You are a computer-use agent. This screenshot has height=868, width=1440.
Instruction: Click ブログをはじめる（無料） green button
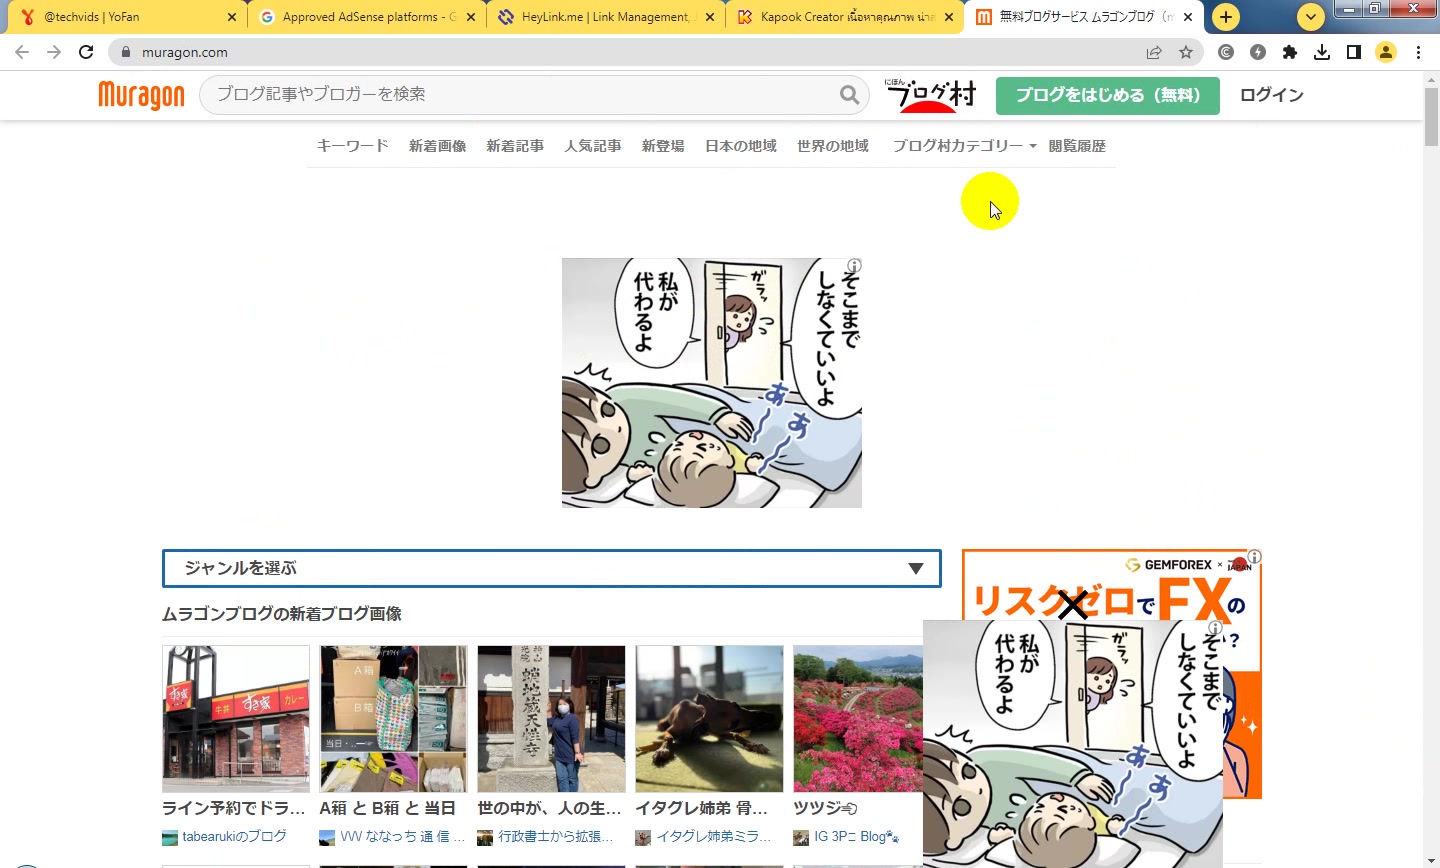(x=1108, y=95)
